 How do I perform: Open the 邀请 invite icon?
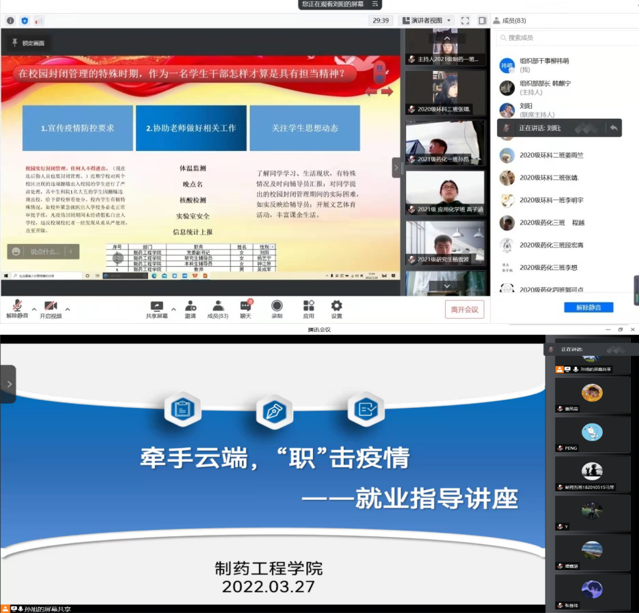click(190, 305)
